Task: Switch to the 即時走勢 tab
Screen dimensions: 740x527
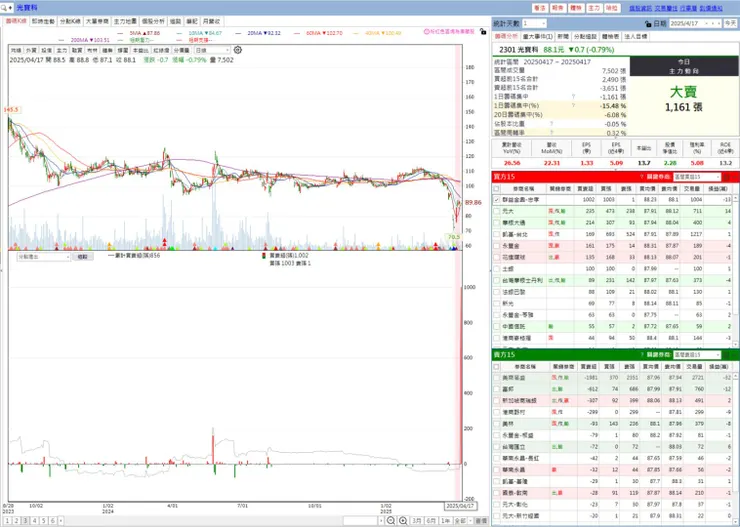Action: tap(43, 21)
